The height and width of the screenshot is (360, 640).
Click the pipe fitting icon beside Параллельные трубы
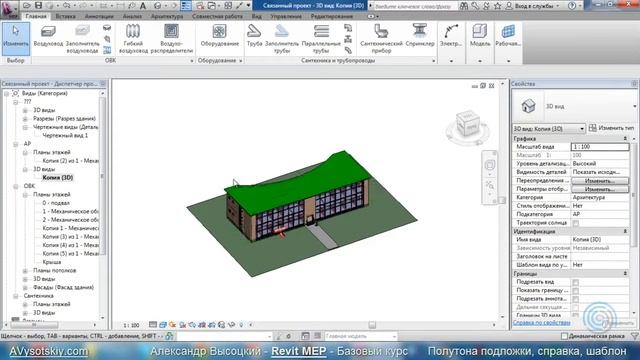(x=348, y=28)
